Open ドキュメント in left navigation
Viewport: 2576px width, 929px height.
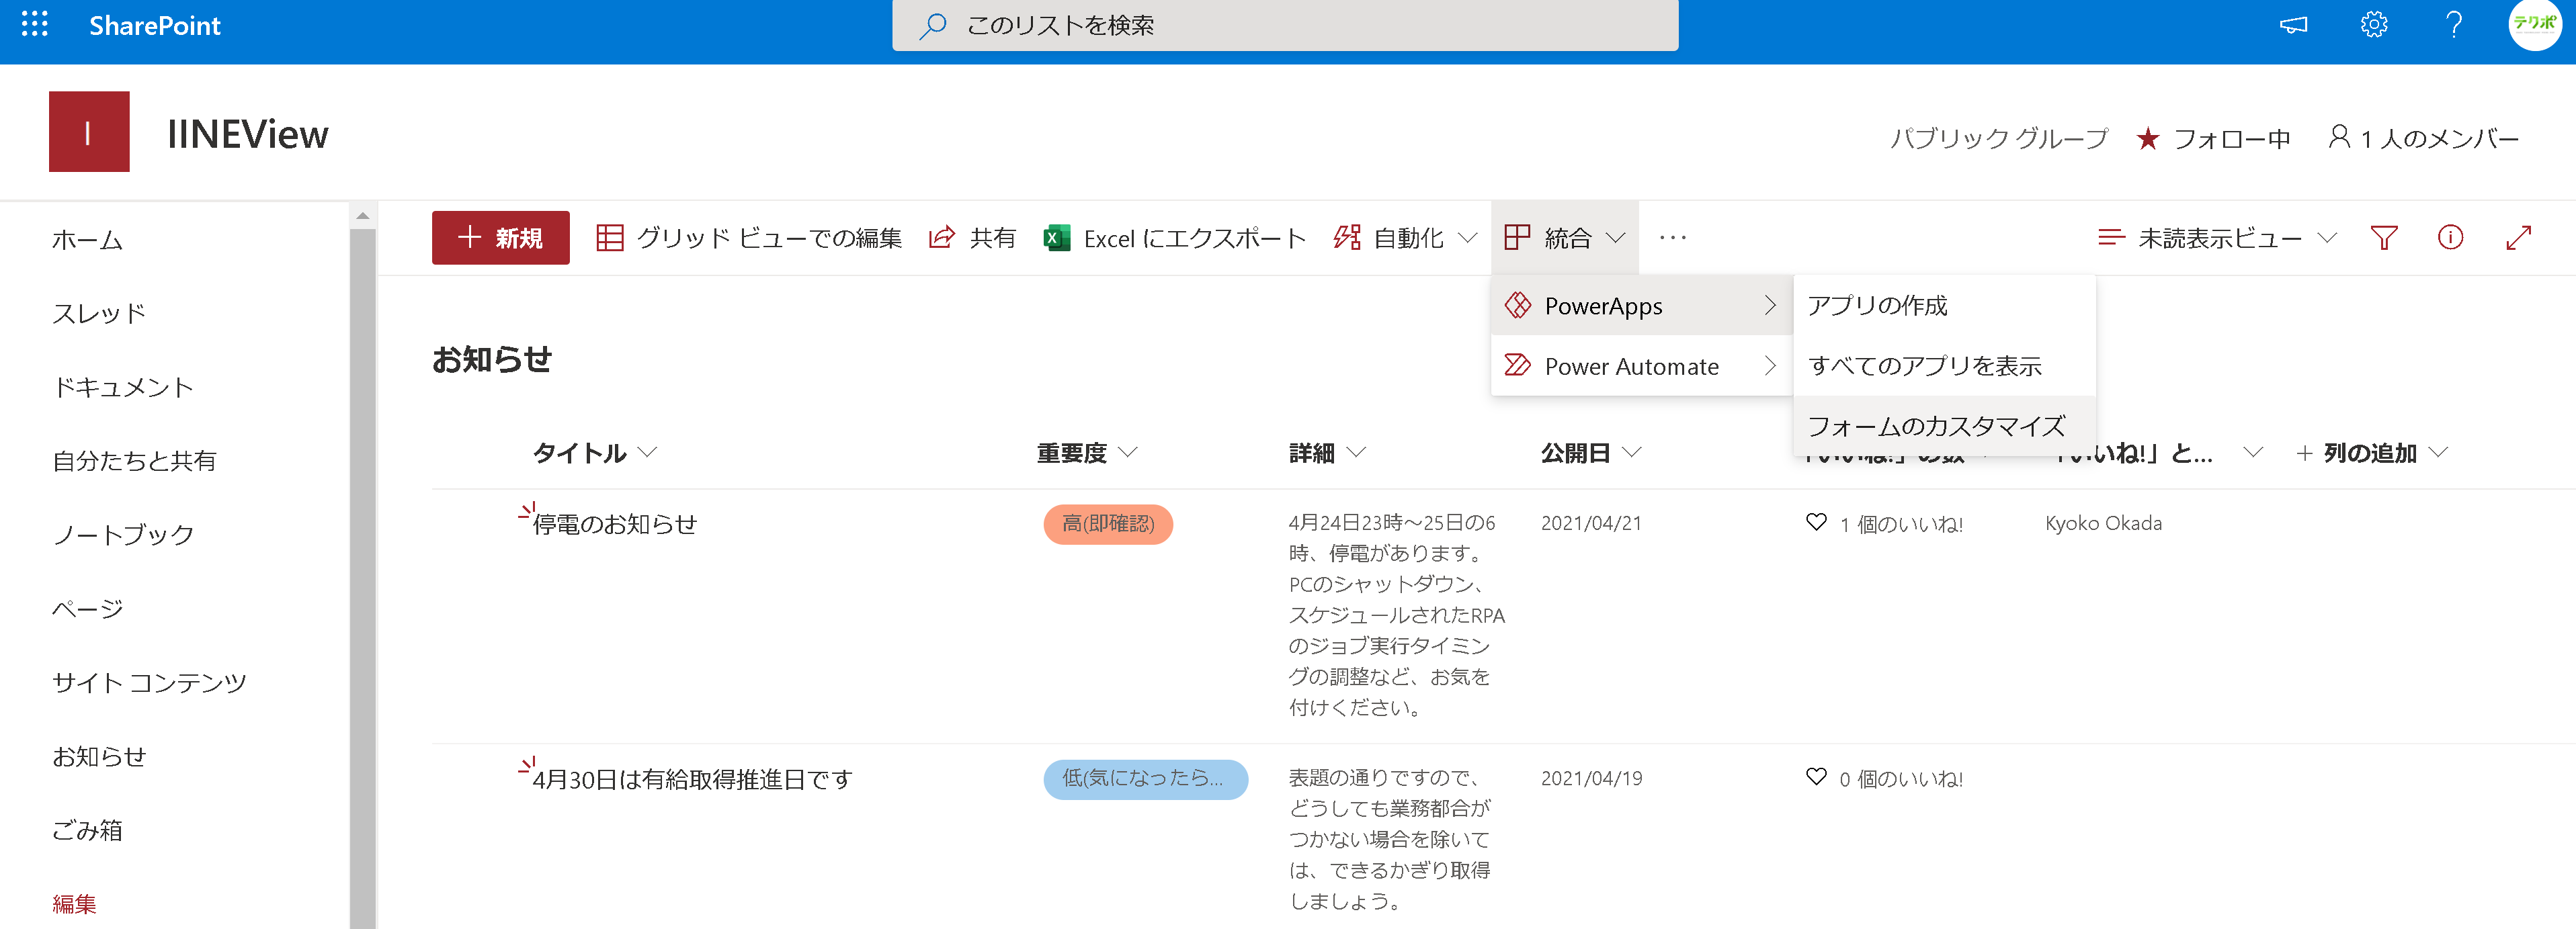(123, 387)
